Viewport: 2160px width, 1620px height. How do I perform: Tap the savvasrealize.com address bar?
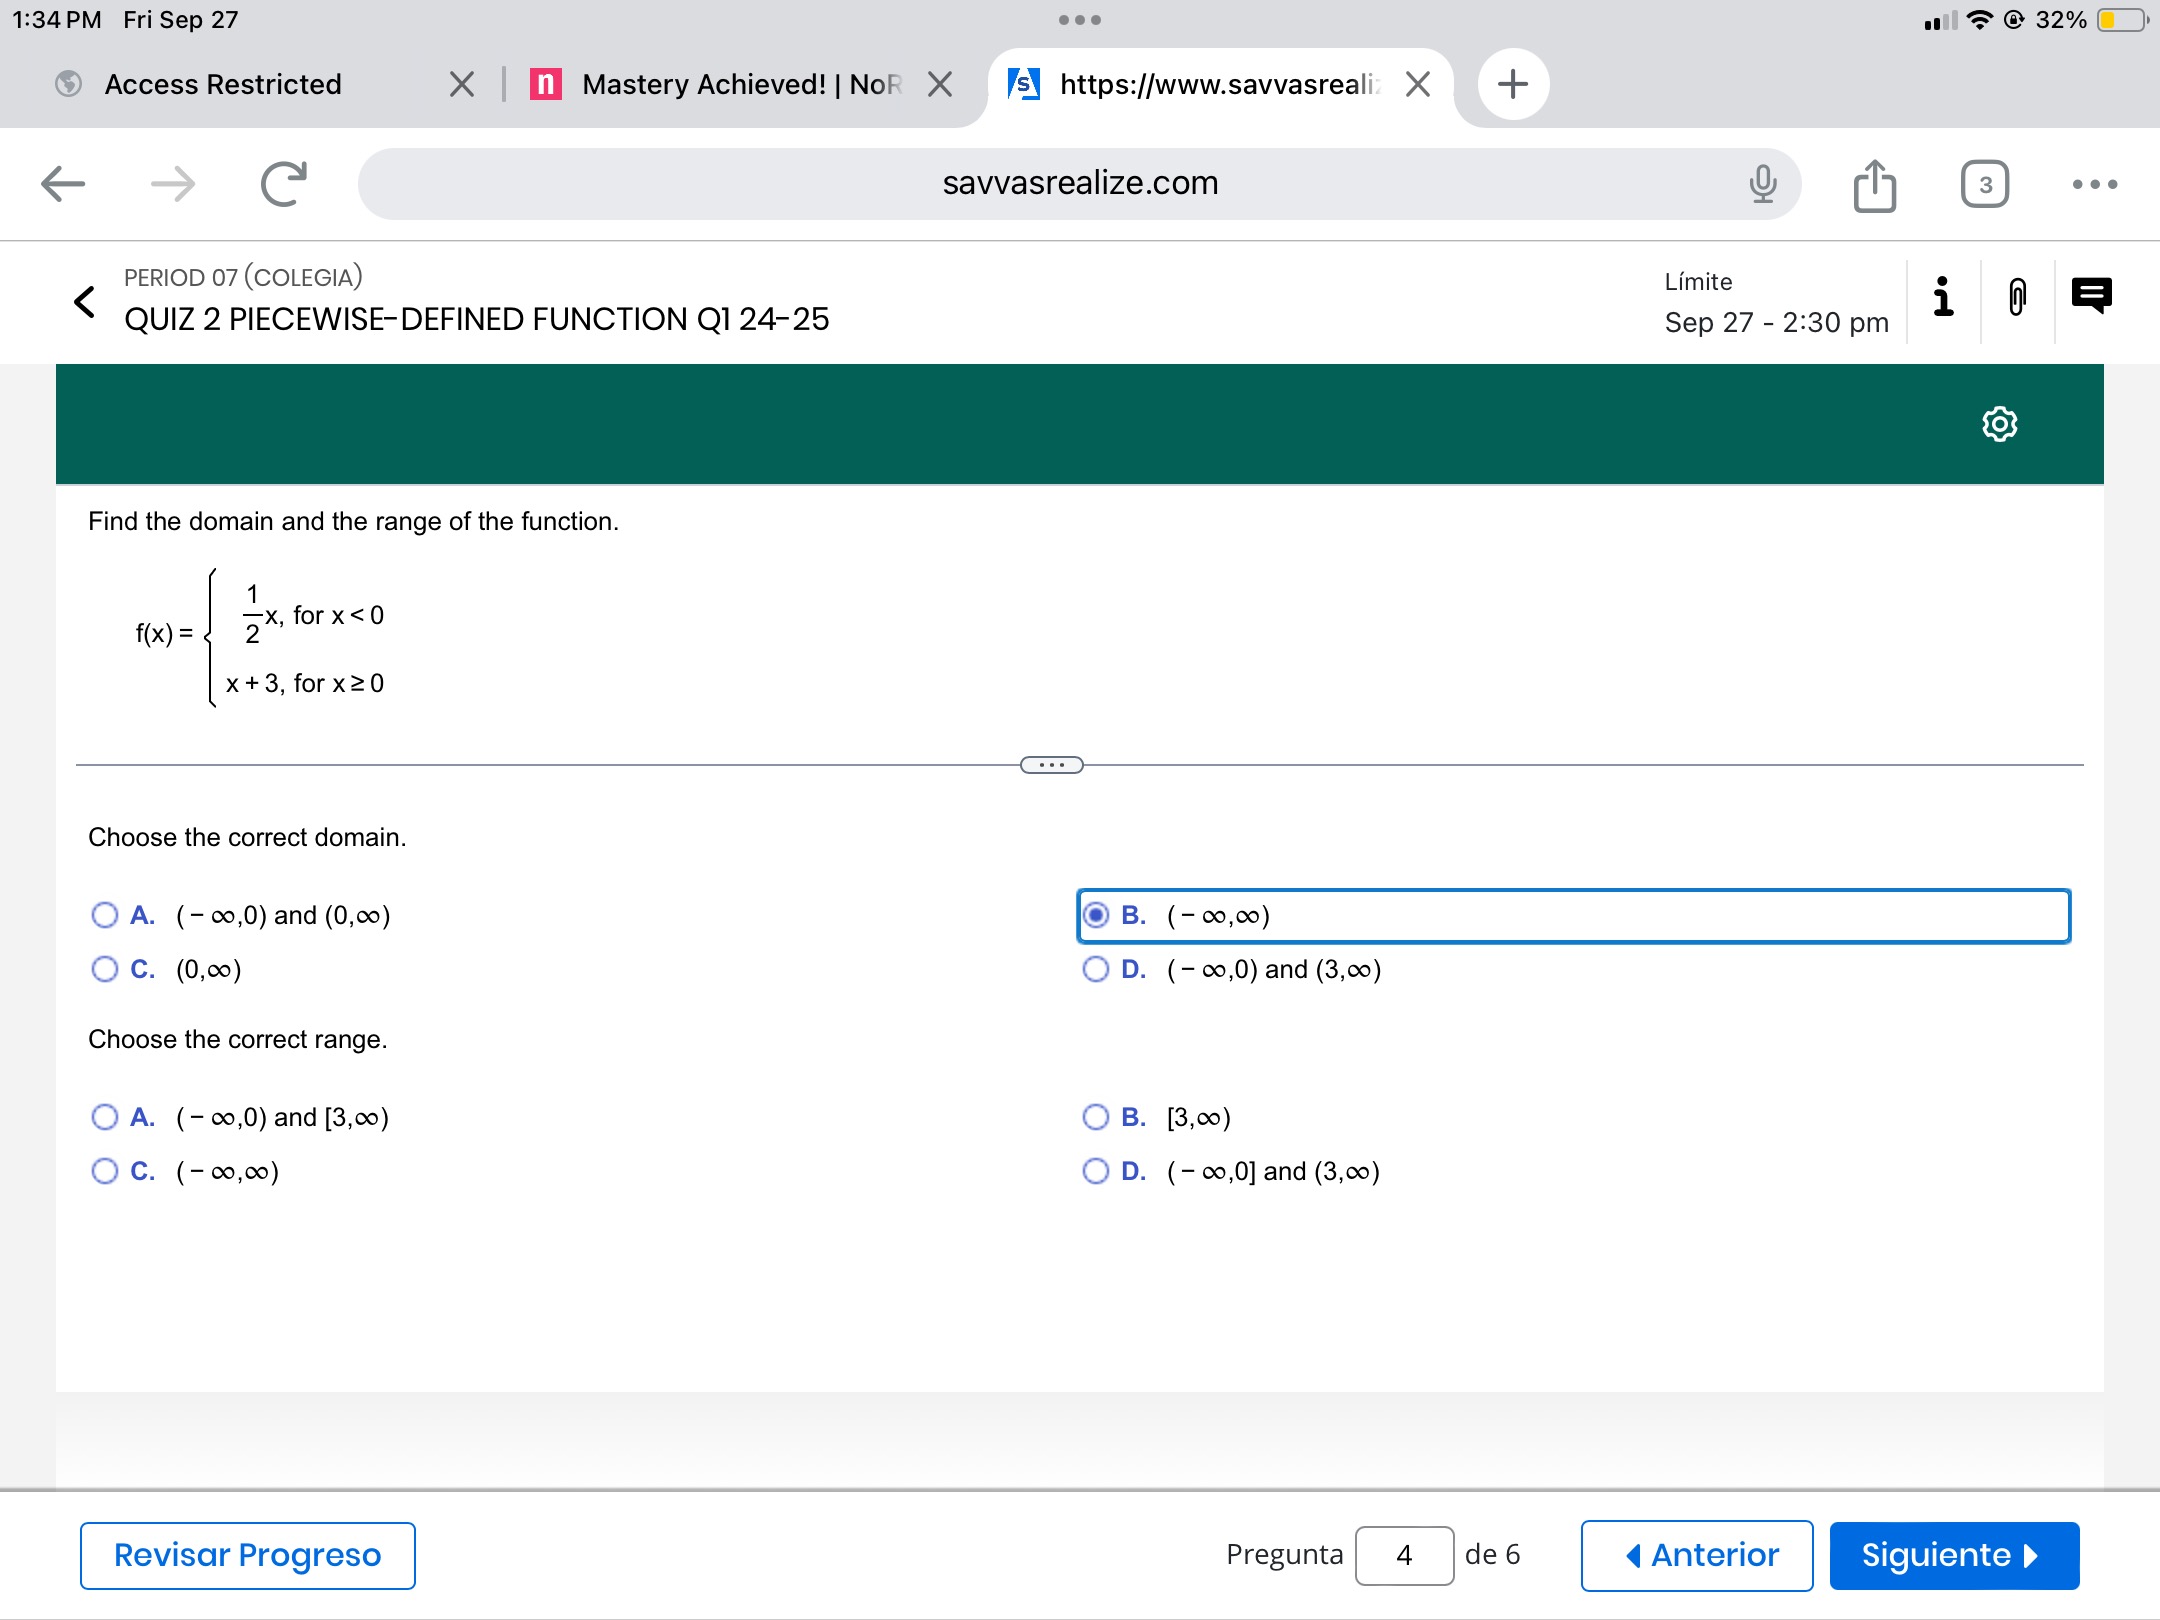tap(1080, 184)
